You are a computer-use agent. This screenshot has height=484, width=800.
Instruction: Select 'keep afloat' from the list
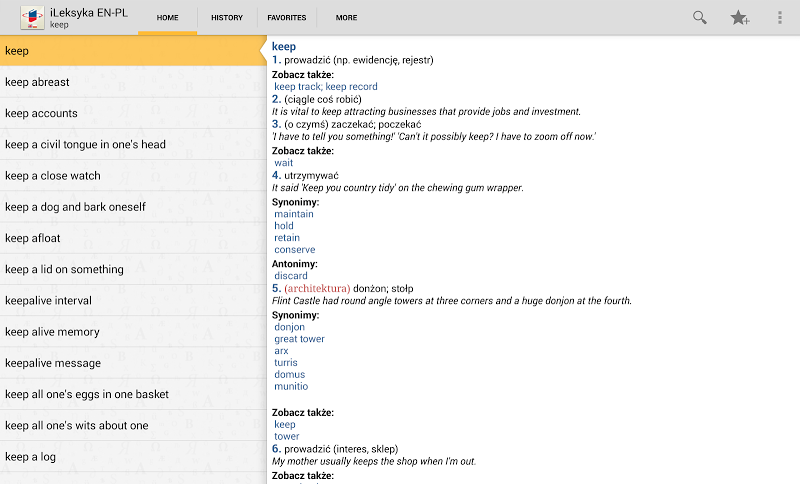pos(31,238)
